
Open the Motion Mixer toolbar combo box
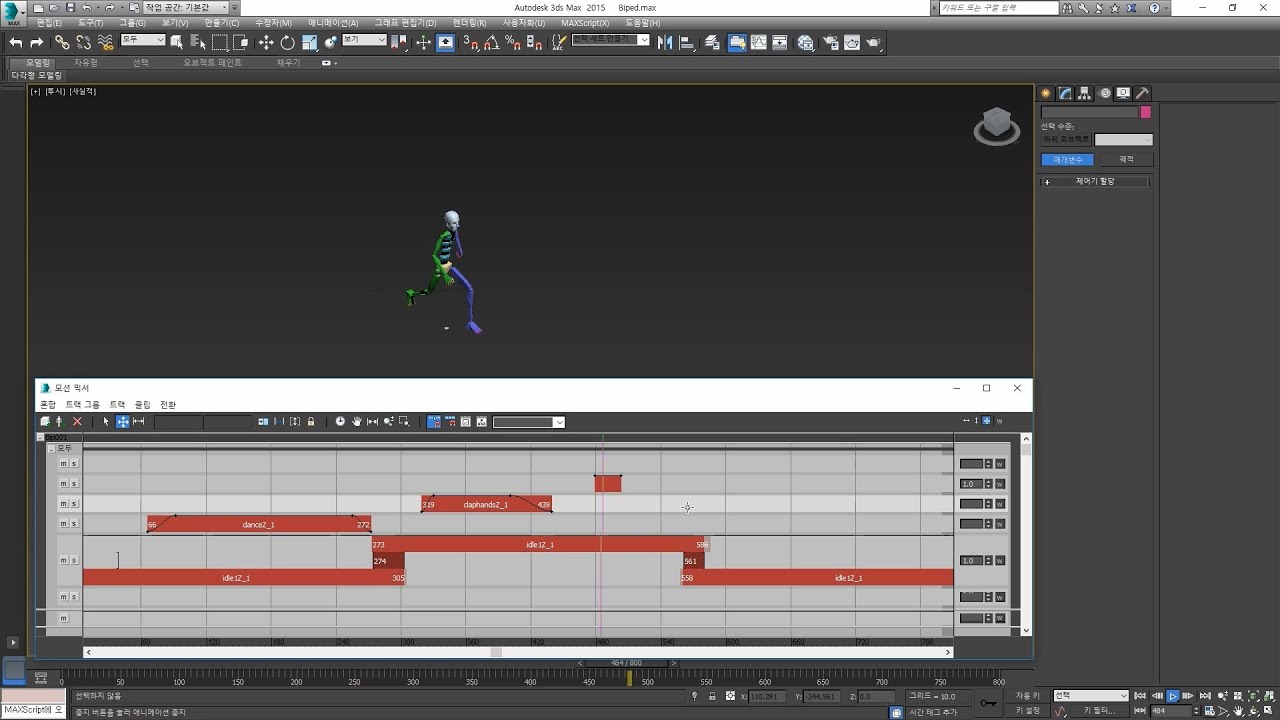529,422
